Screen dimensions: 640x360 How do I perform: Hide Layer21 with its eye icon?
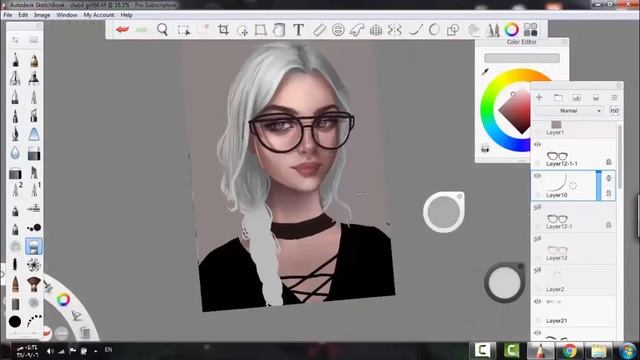(x=538, y=302)
